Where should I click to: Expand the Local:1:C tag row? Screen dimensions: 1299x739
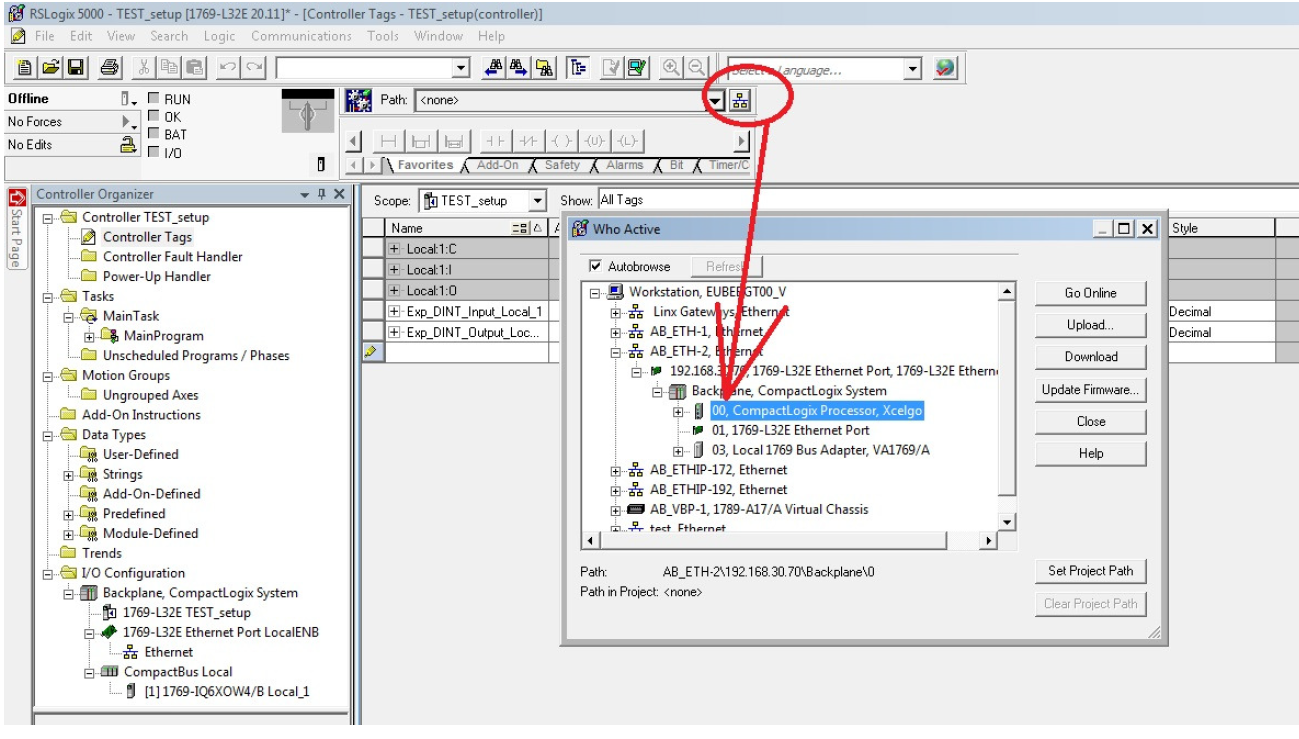[x=394, y=249]
